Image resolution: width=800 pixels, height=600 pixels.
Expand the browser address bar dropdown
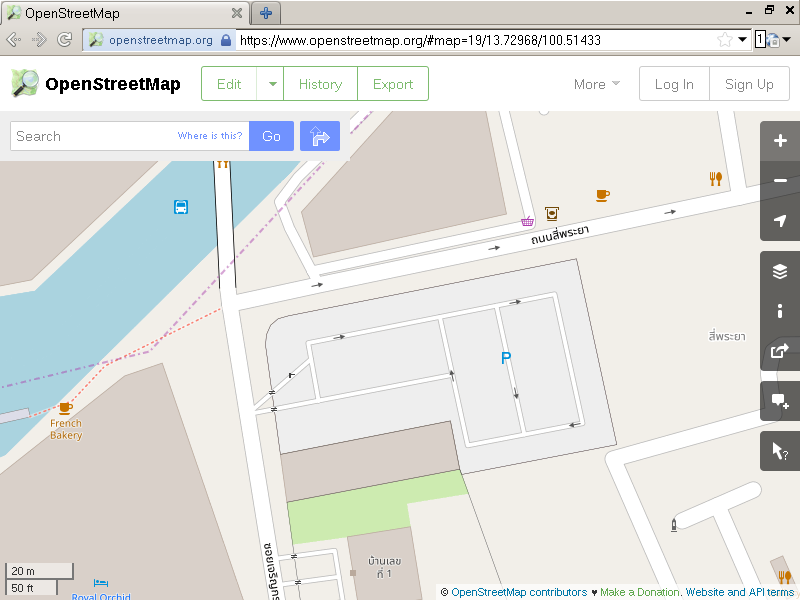[x=743, y=40]
